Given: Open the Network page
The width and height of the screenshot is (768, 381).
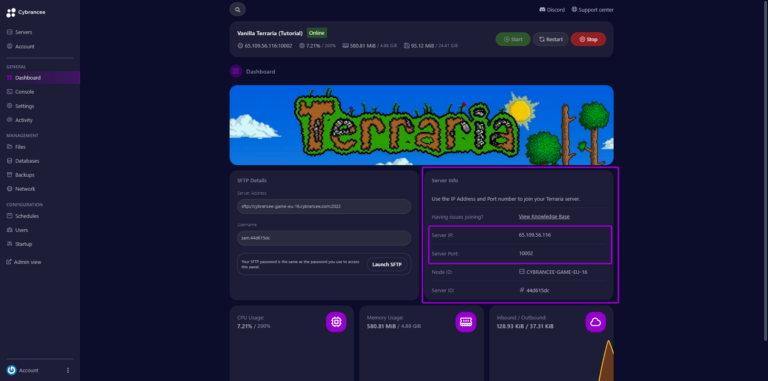Looking at the screenshot, I should (21, 189).
